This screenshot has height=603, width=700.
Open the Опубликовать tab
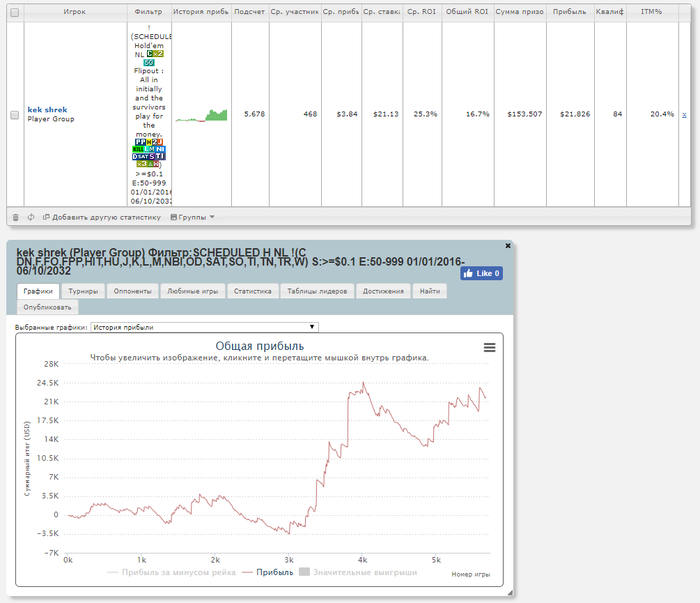tap(47, 307)
